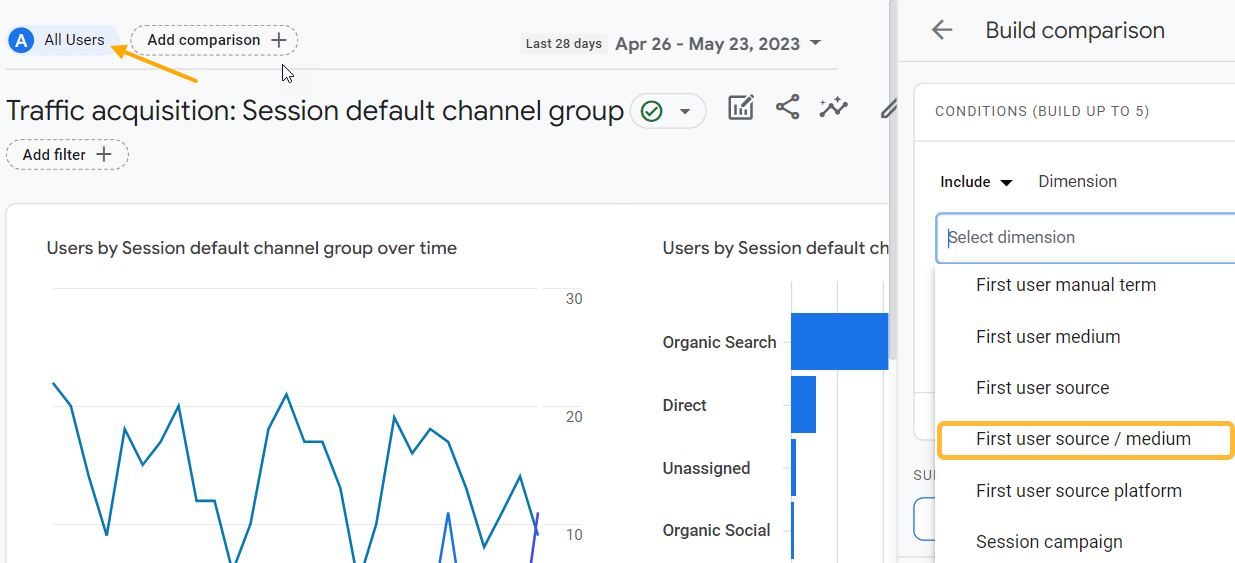Viewport: 1235px width, 563px height.
Task: Click the share report icon
Action: [787, 108]
